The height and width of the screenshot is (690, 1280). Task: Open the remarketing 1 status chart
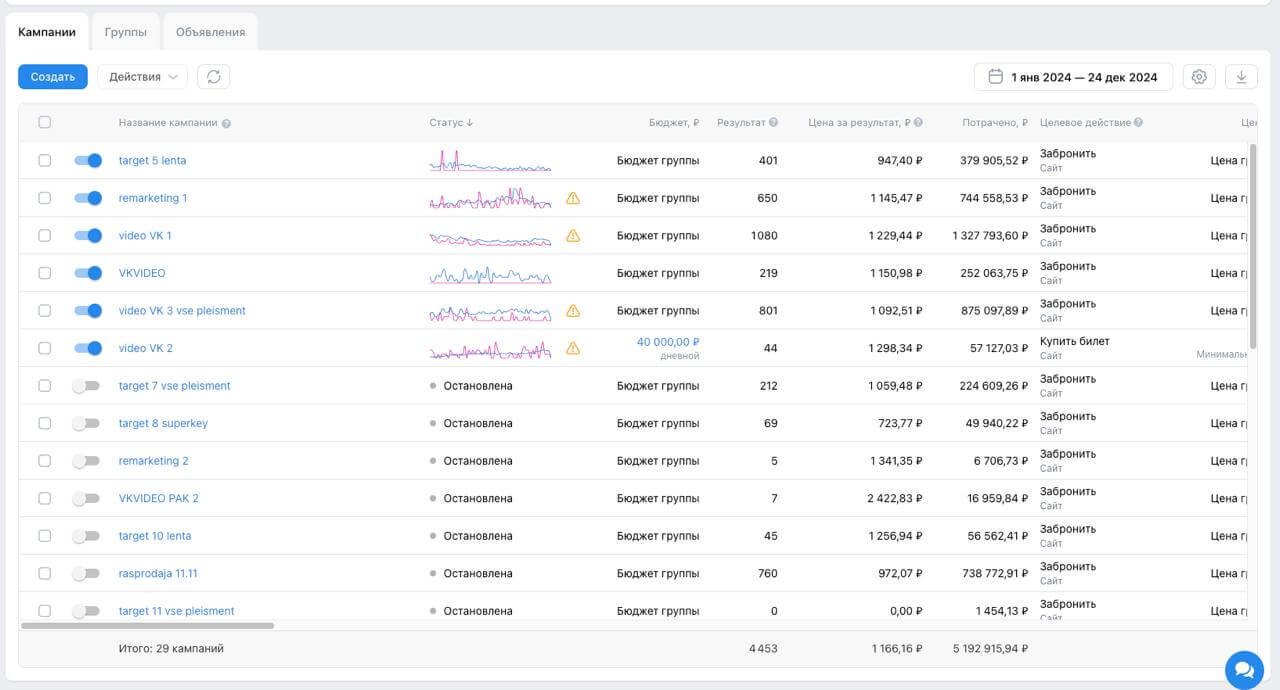(490, 198)
